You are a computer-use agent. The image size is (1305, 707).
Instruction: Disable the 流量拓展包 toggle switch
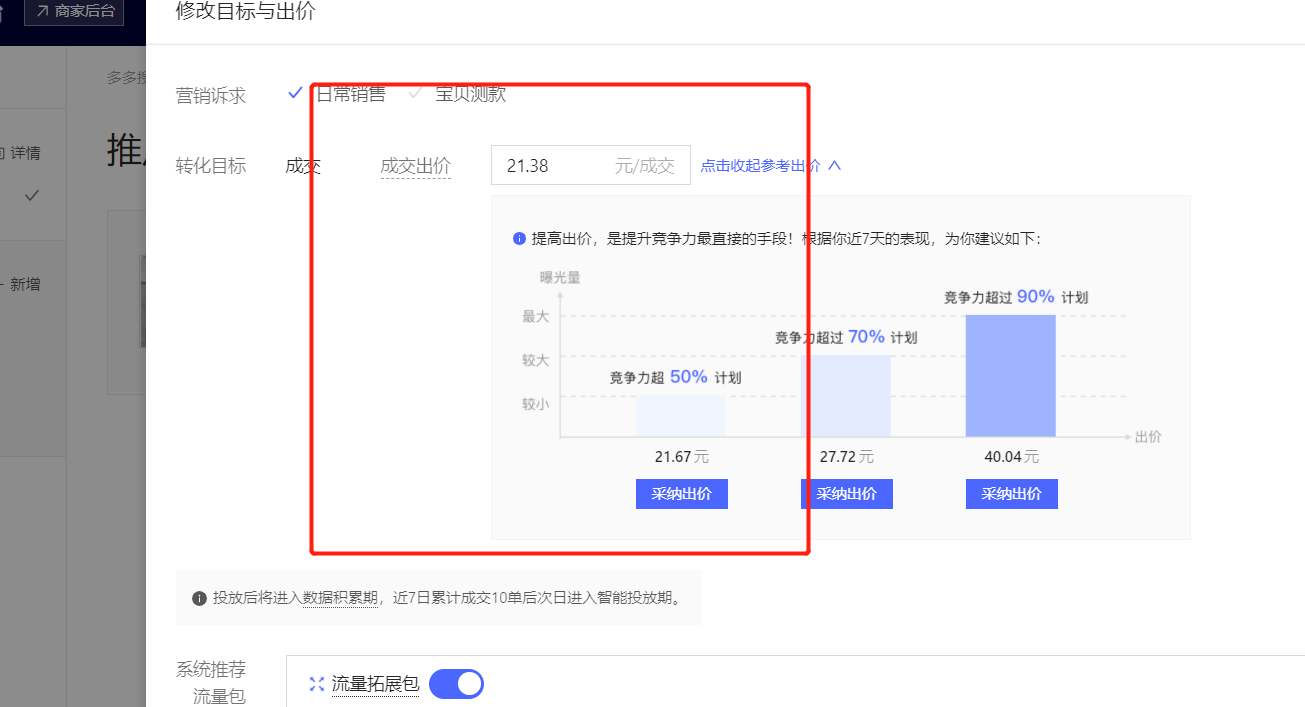pos(456,684)
